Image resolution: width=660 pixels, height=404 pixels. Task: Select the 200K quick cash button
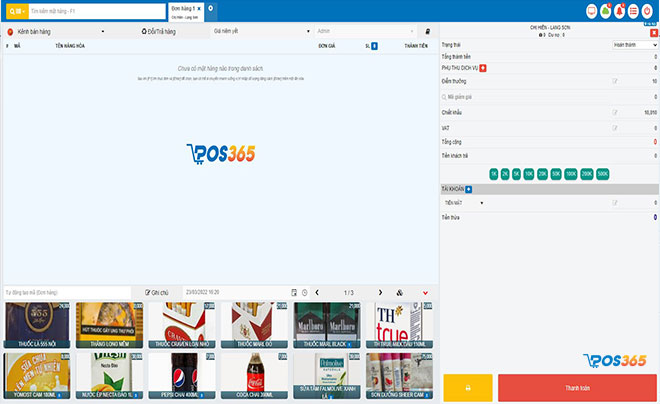tap(587, 174)
